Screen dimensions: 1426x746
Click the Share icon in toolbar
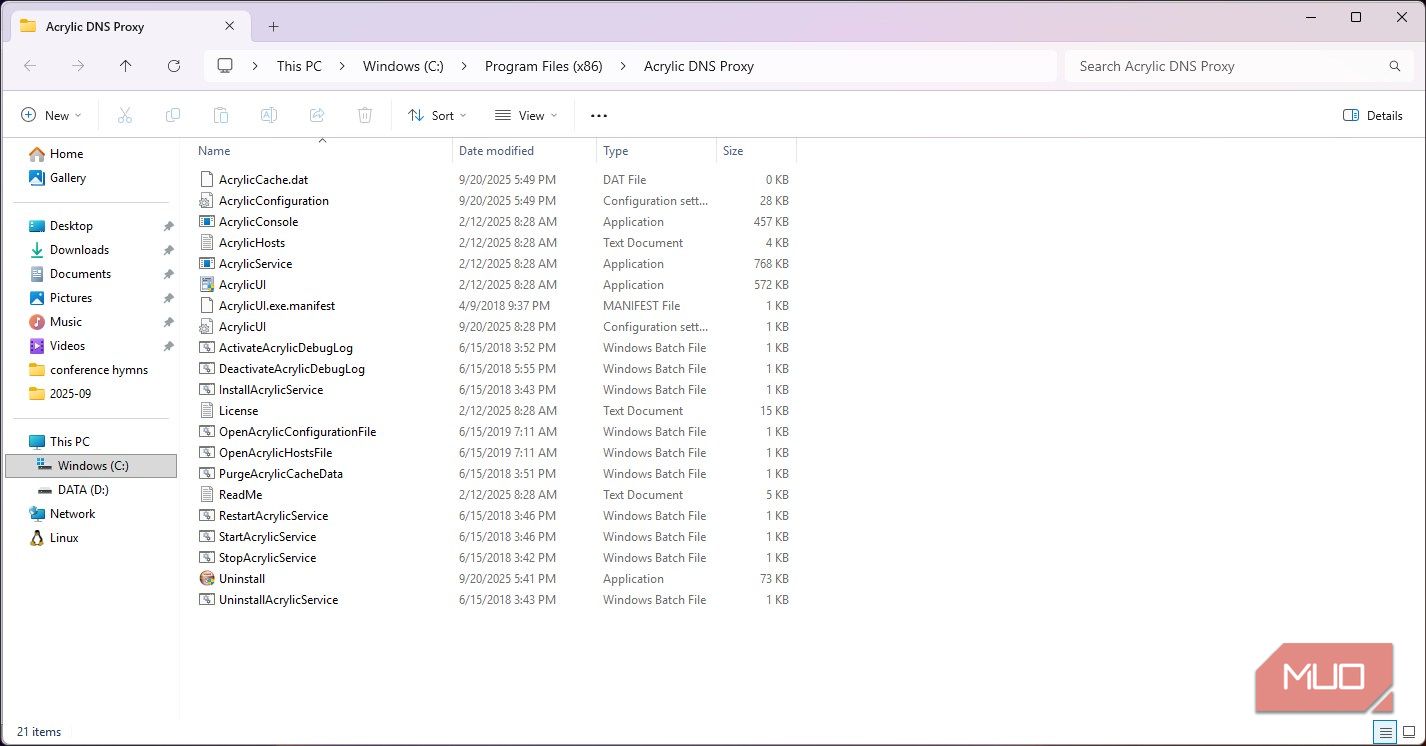point(317,115)
